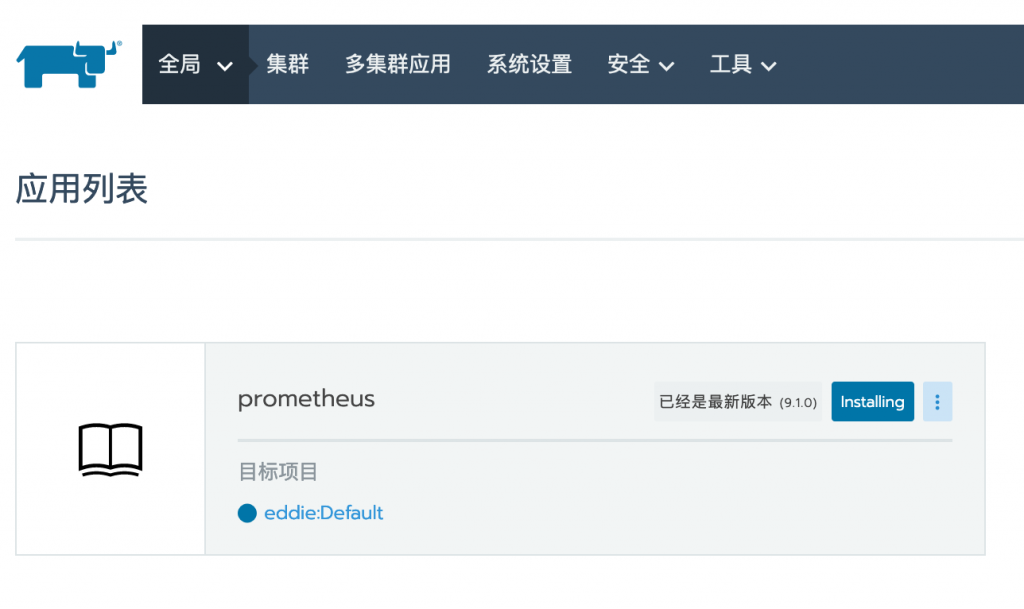Viewport: 1024px width, 609px height.
Task: Click the open book catalog icon
Action: click(110, 450)
